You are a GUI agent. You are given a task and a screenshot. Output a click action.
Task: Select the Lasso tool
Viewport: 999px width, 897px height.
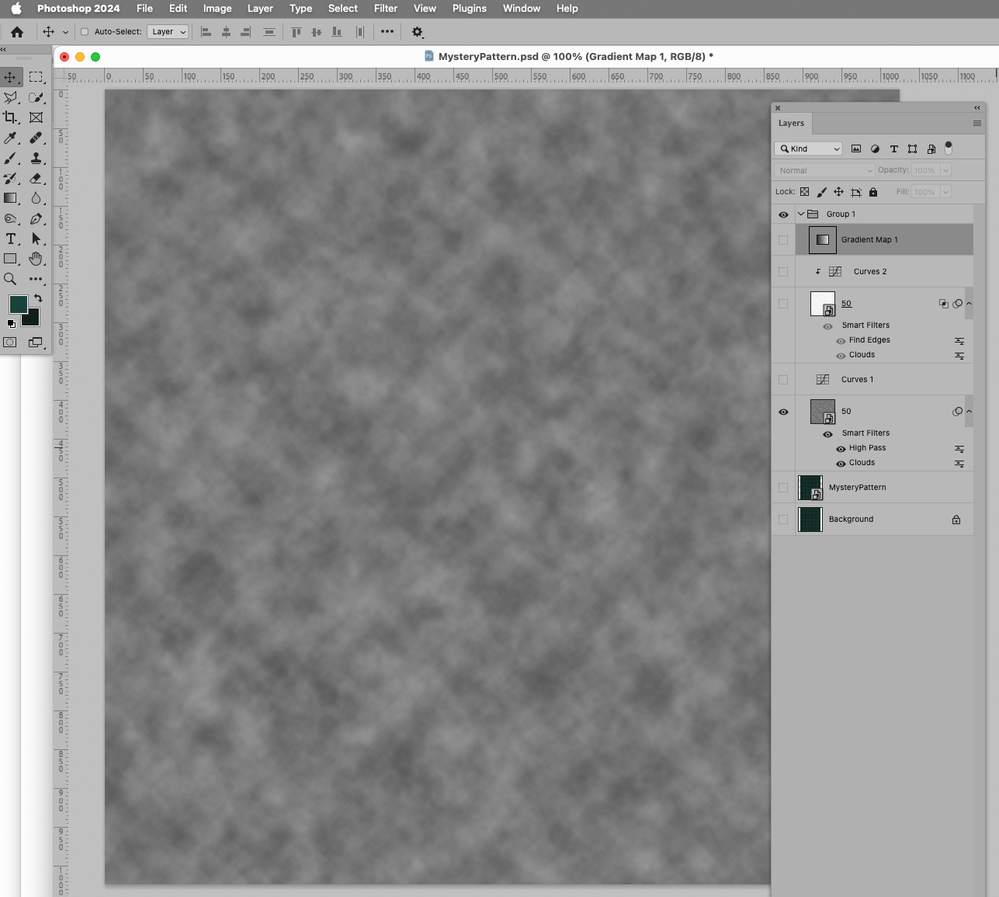click(12, 97)
